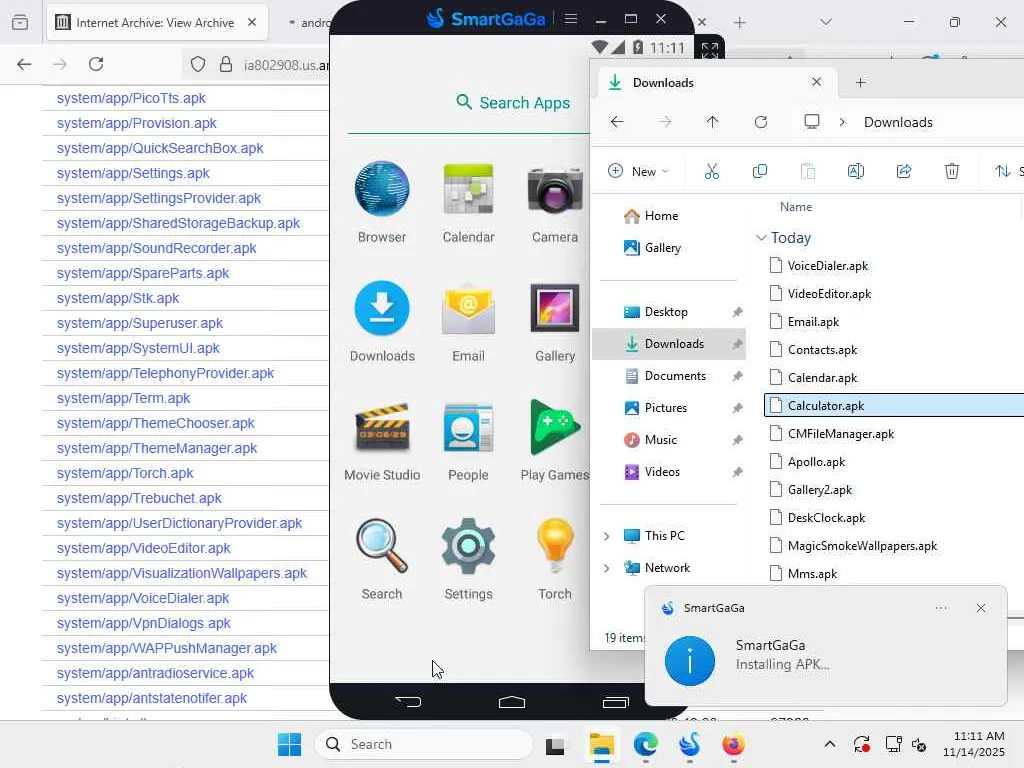Sort file list by Name column

(x=796, y=206)
